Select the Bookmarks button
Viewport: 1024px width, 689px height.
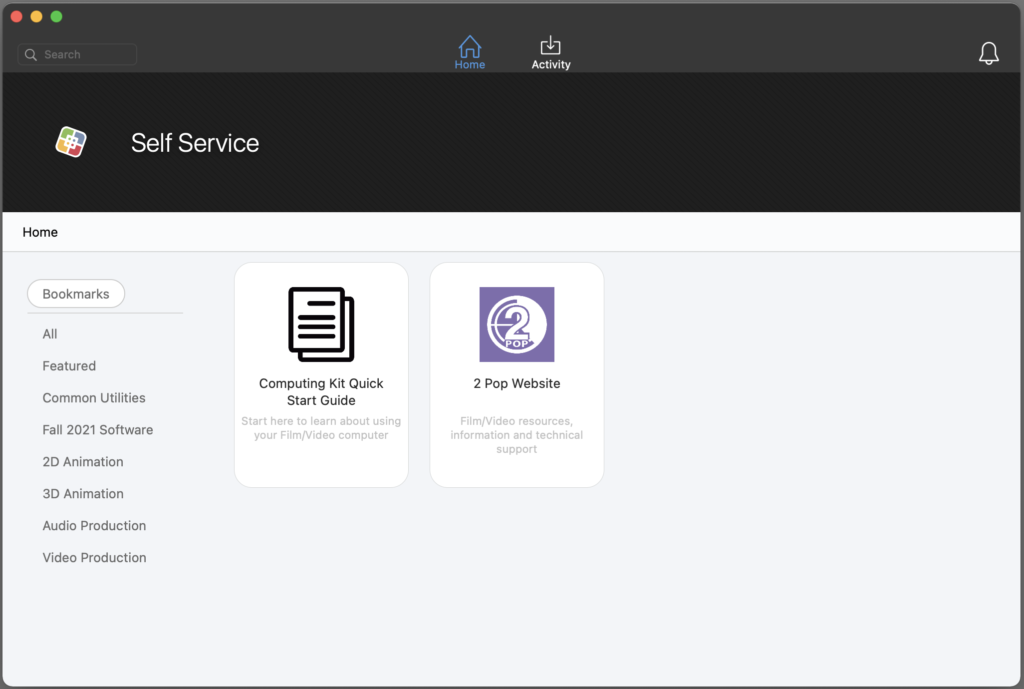tap(76, 294)
